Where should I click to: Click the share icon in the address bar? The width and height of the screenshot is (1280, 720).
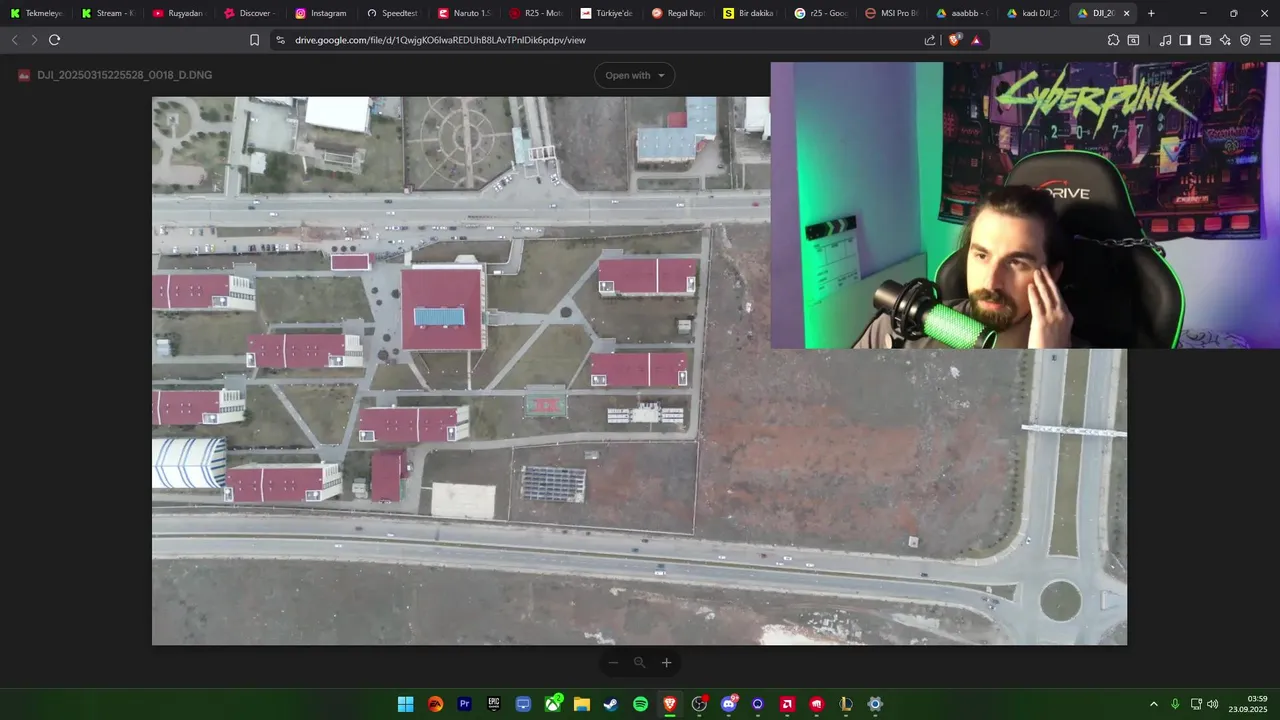pyautogui.click(x=930, y=40)
